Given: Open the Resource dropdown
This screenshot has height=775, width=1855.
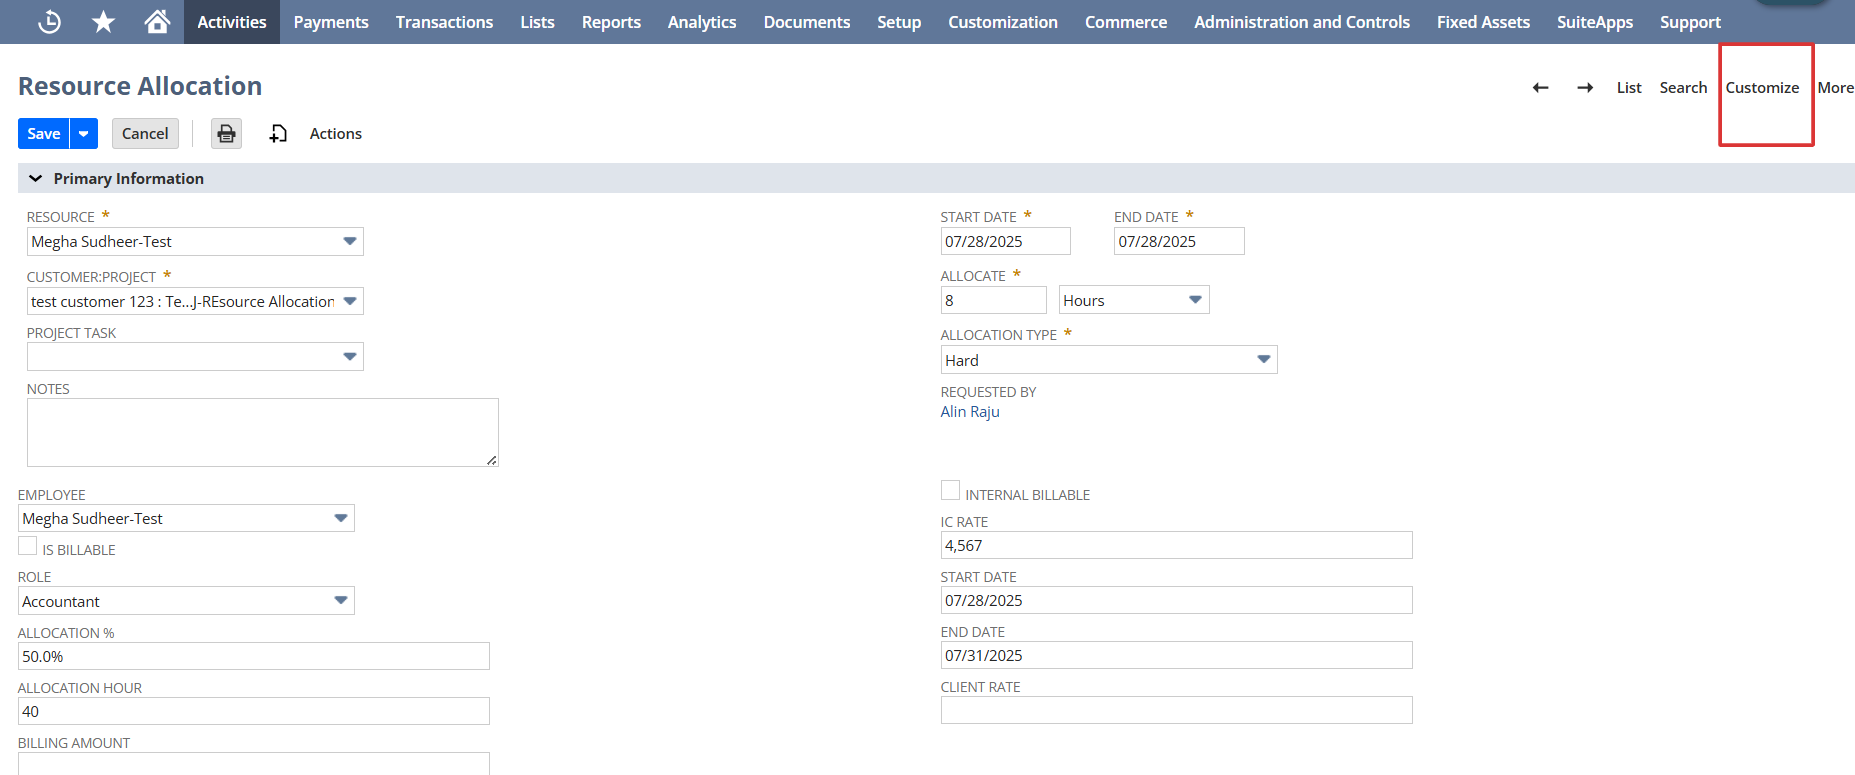Looking at the screenshot, I should (x=349, y=242).
